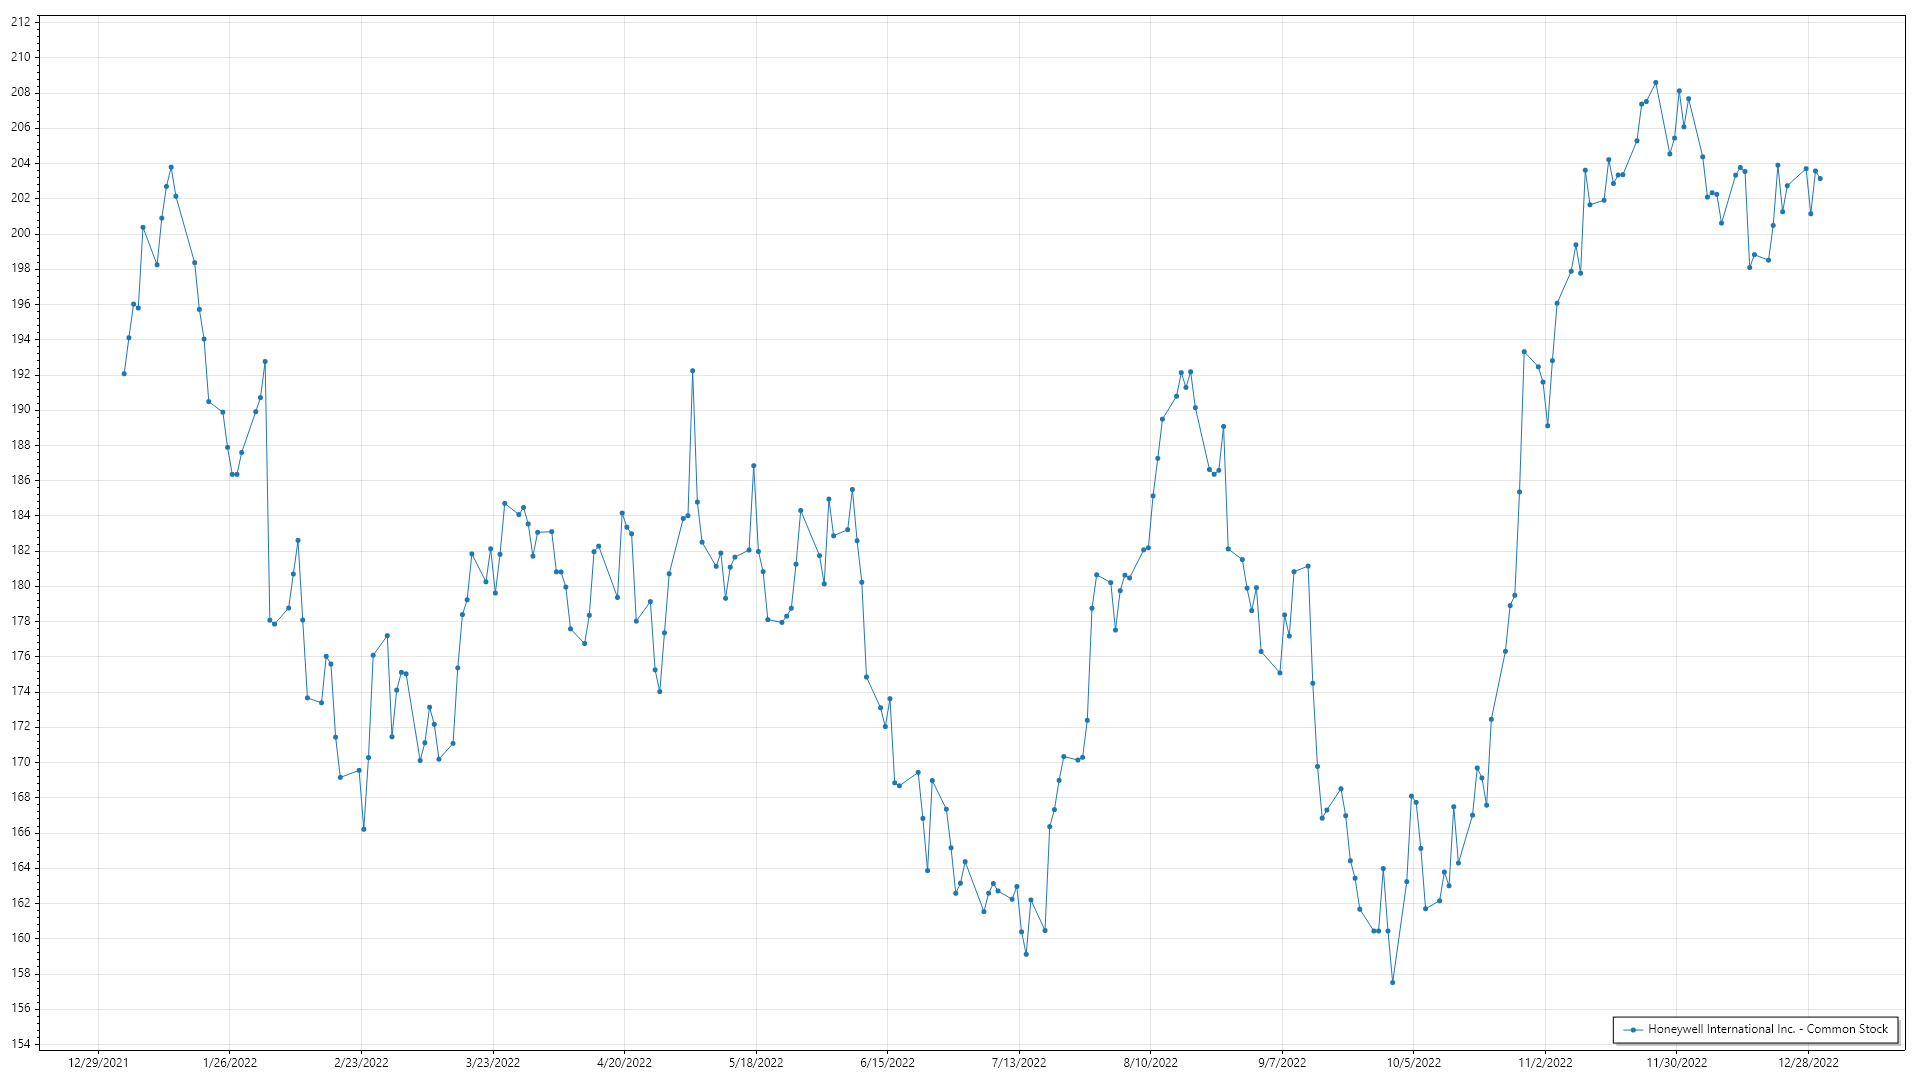Click the 154 y-axis value label

coord(20,1043)
